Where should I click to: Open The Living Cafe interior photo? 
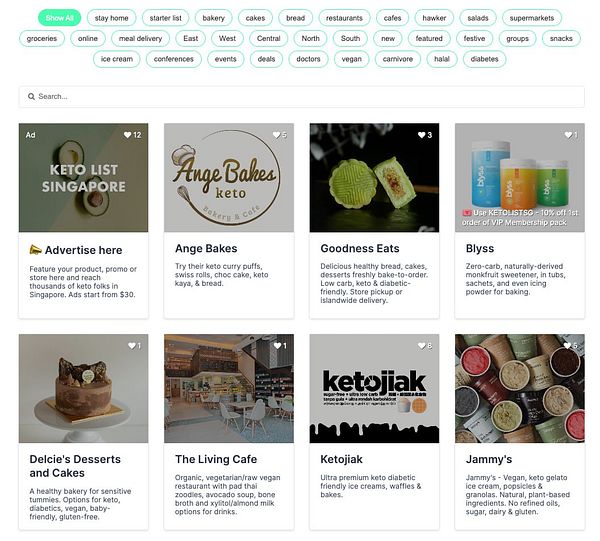(x=229, y=388)
